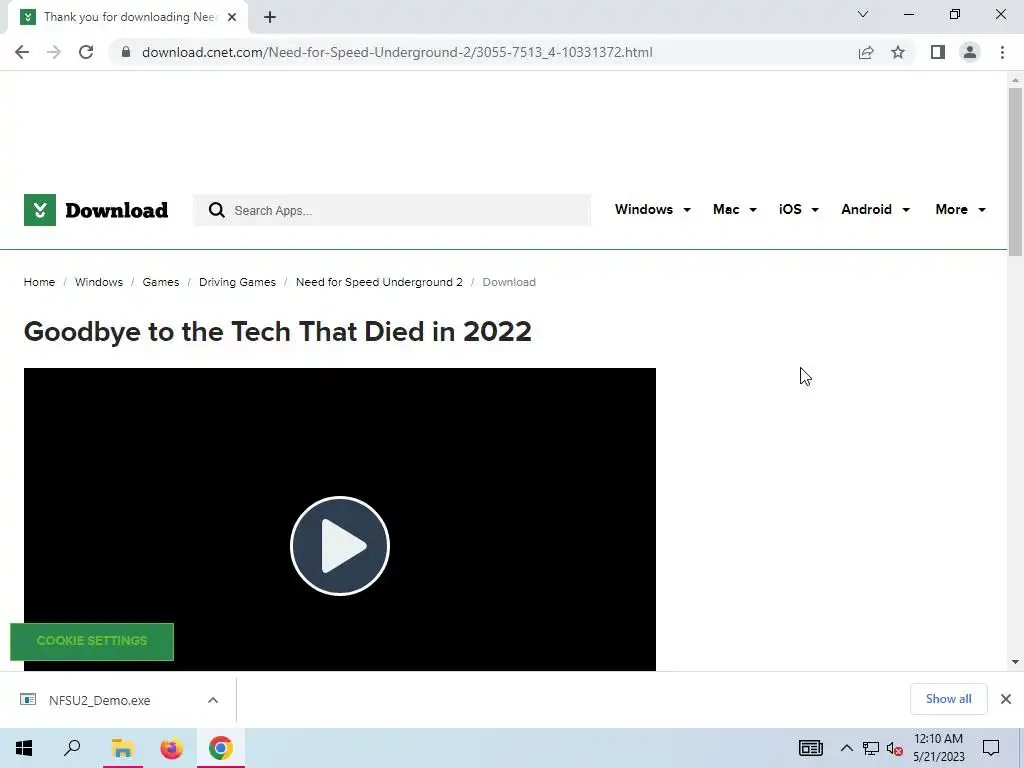The width and height of the screenshot is (1024, 768).
Task: Click the scrollbar down arrow
Action: coord(1015,662)
